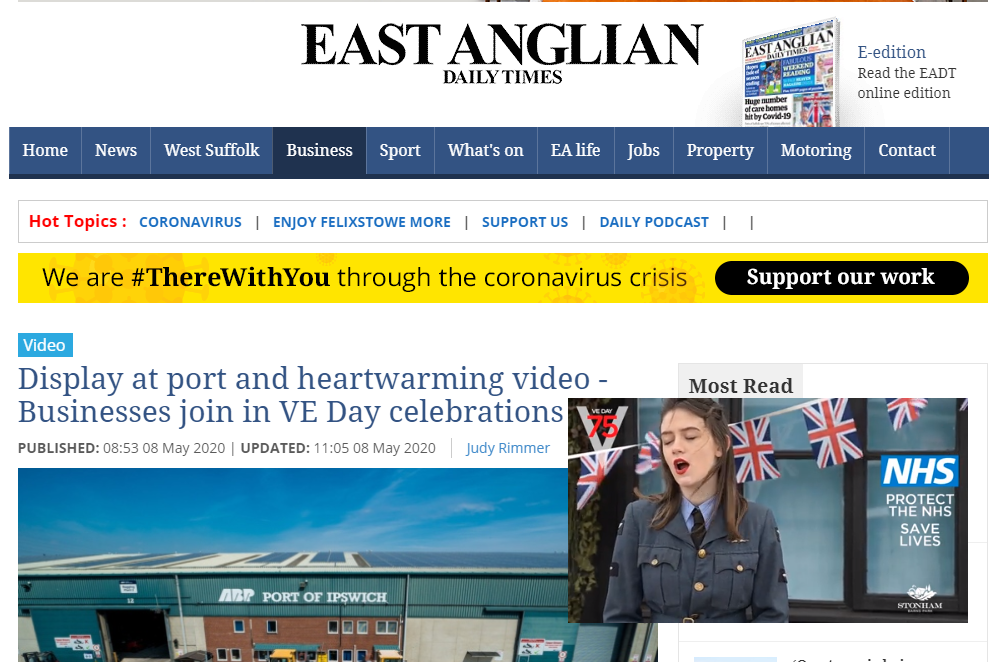989x662 pixels.
Task: Open the What's on menu
Action: click(x=486, y=151)
